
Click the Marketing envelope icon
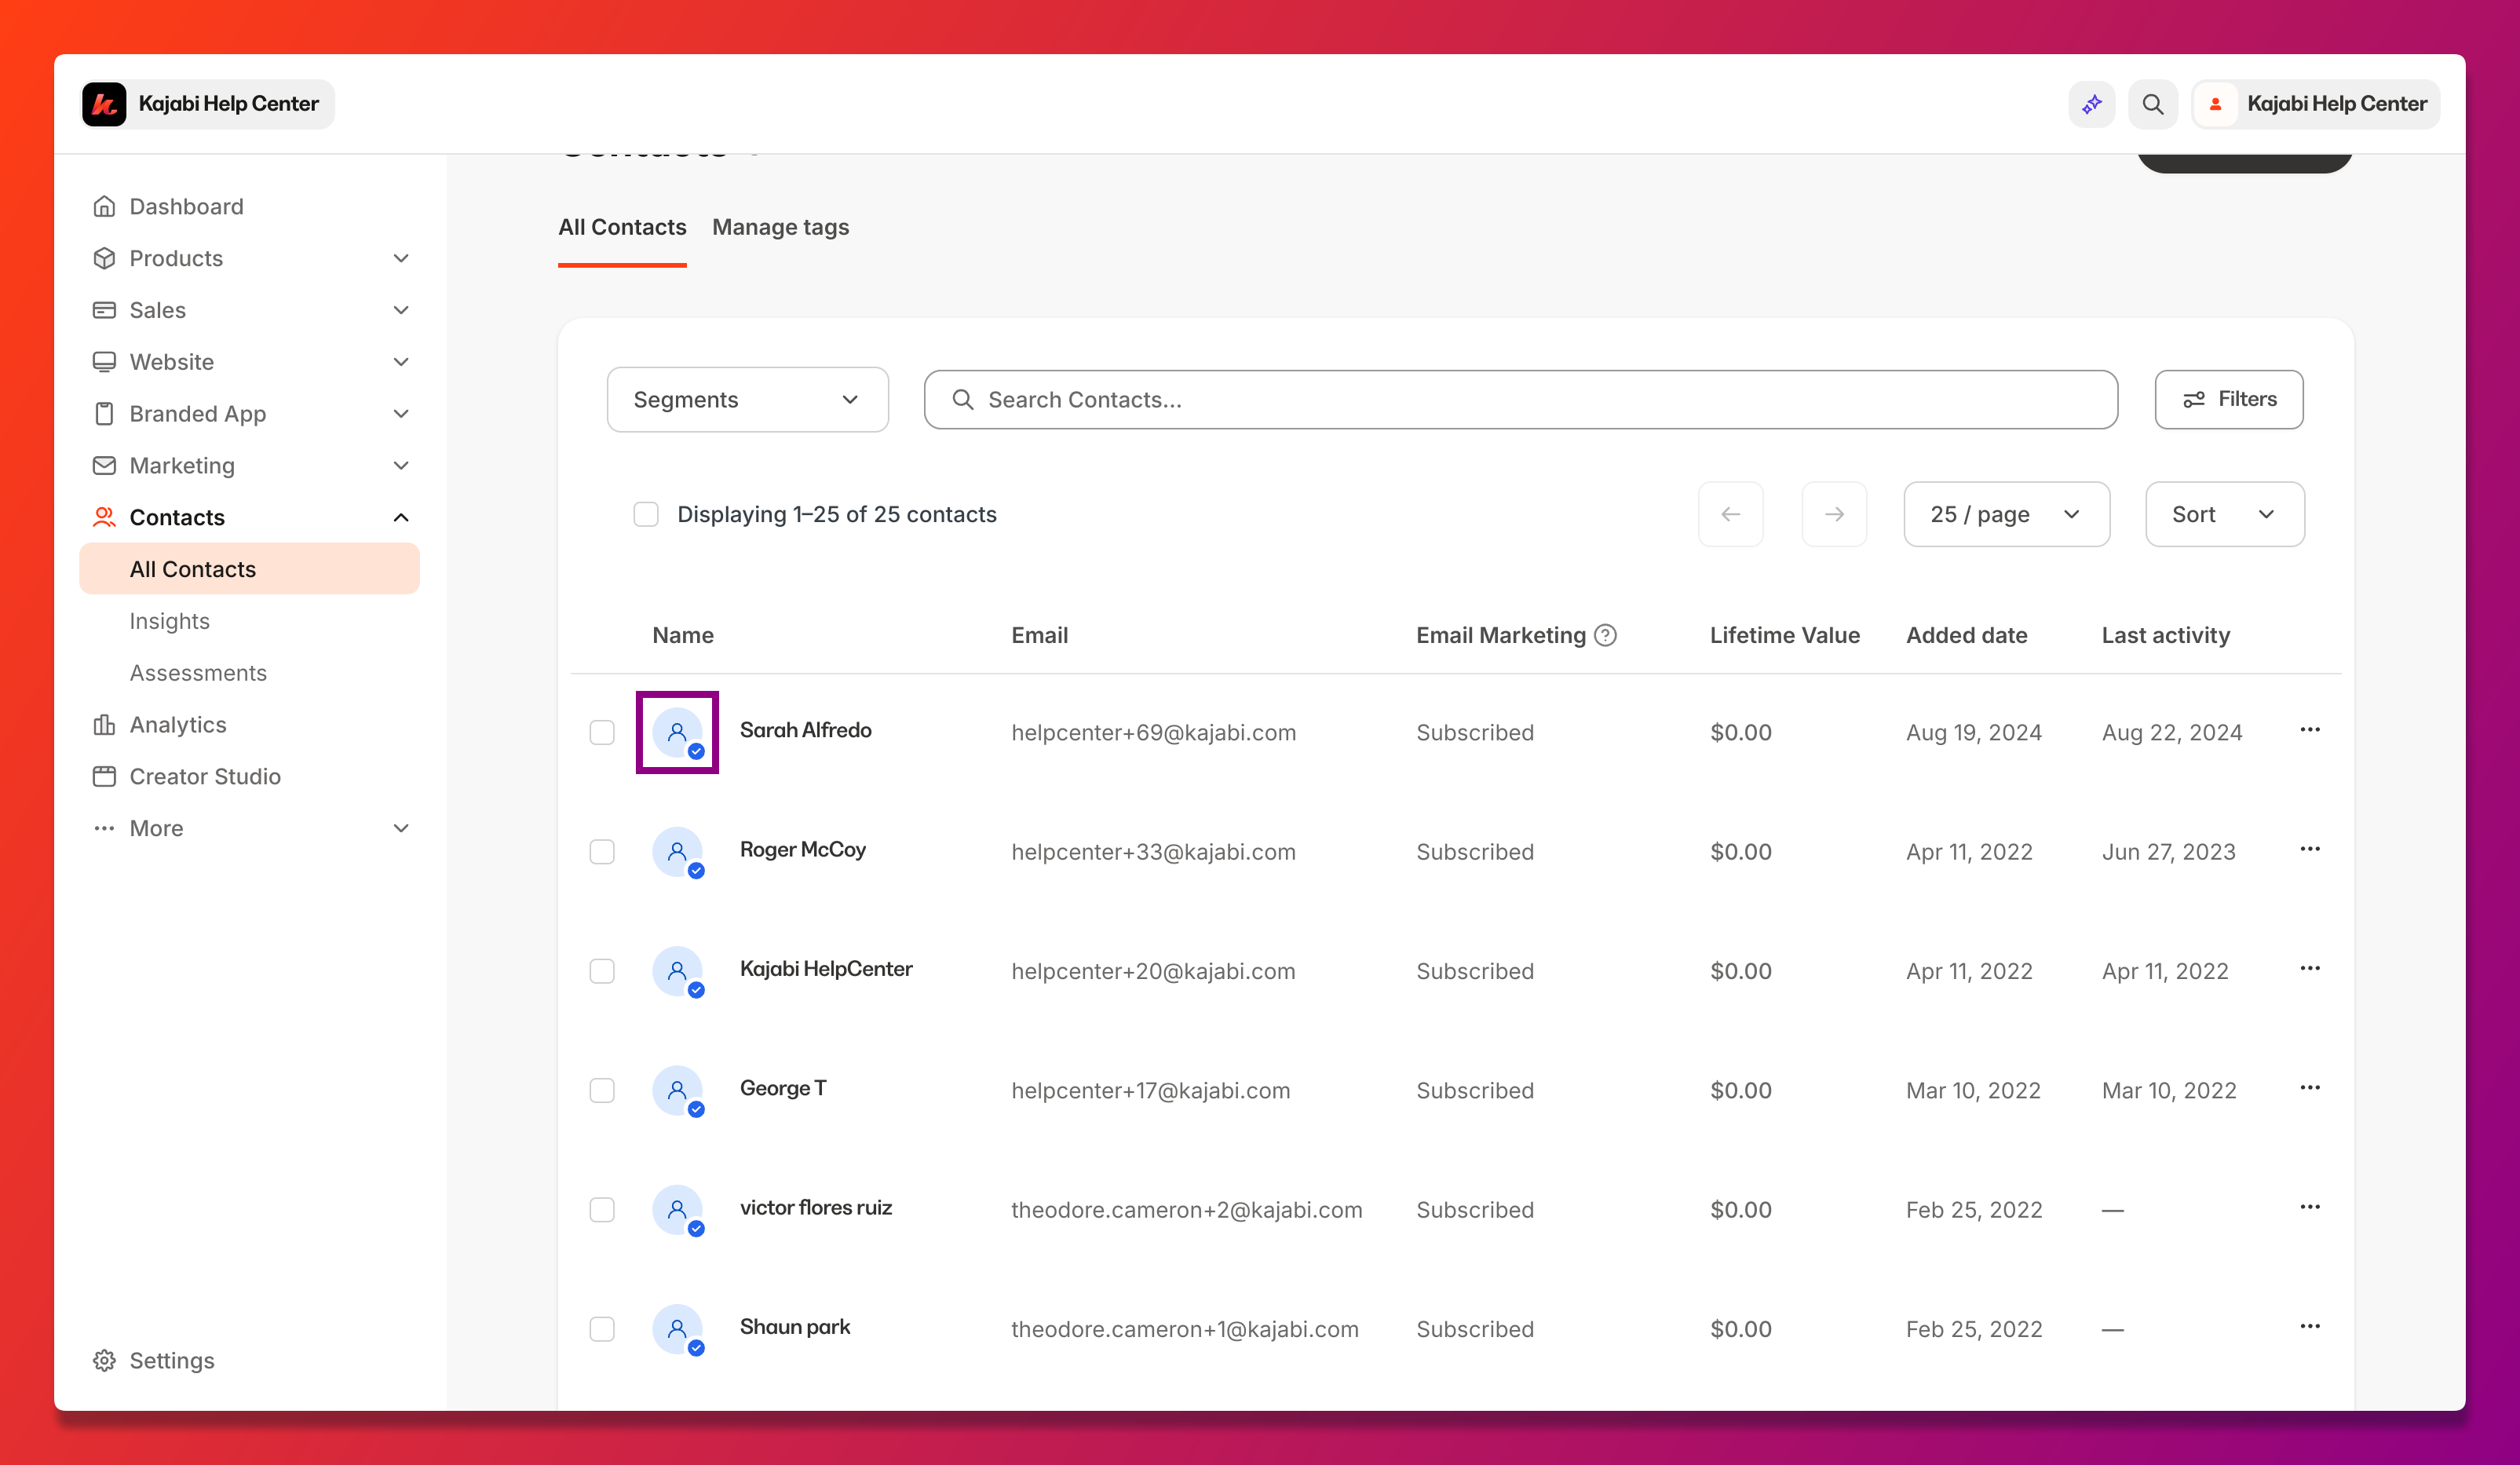point(104,466)
